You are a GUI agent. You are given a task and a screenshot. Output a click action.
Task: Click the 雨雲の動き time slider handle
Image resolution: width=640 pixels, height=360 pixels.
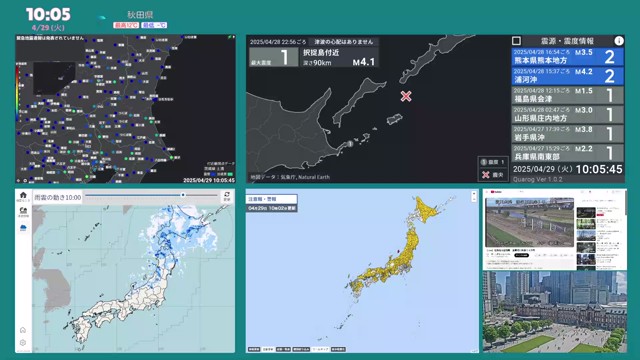tap(183, 195)
